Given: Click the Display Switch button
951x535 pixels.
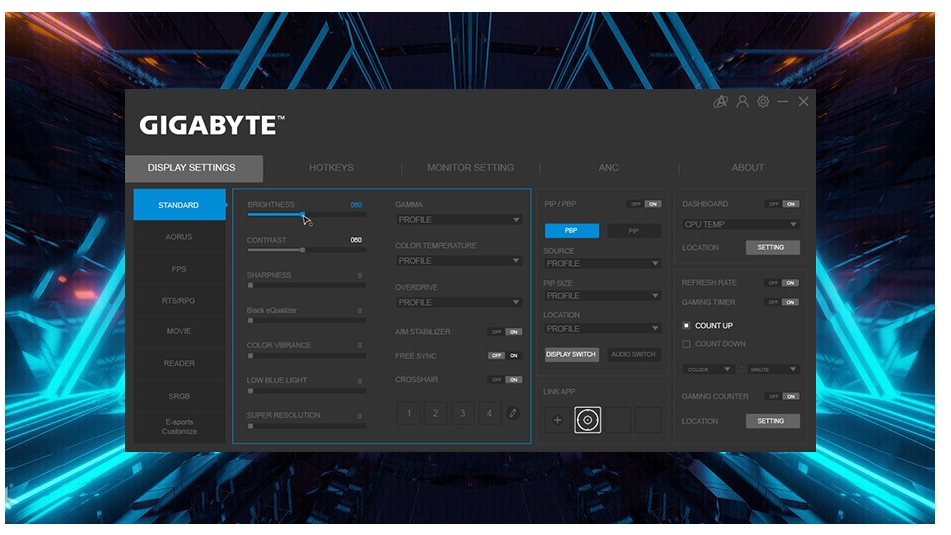Looking at the screenshot, I should 571,354.
